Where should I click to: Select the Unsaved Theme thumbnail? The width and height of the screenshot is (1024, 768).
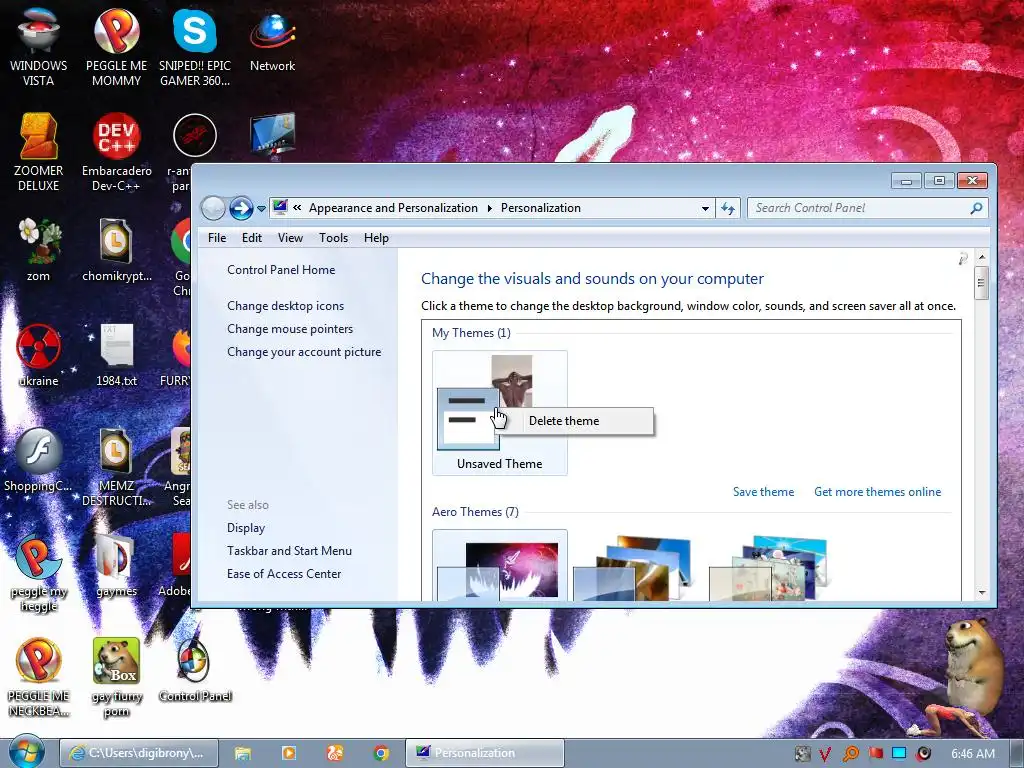point(500,413)
